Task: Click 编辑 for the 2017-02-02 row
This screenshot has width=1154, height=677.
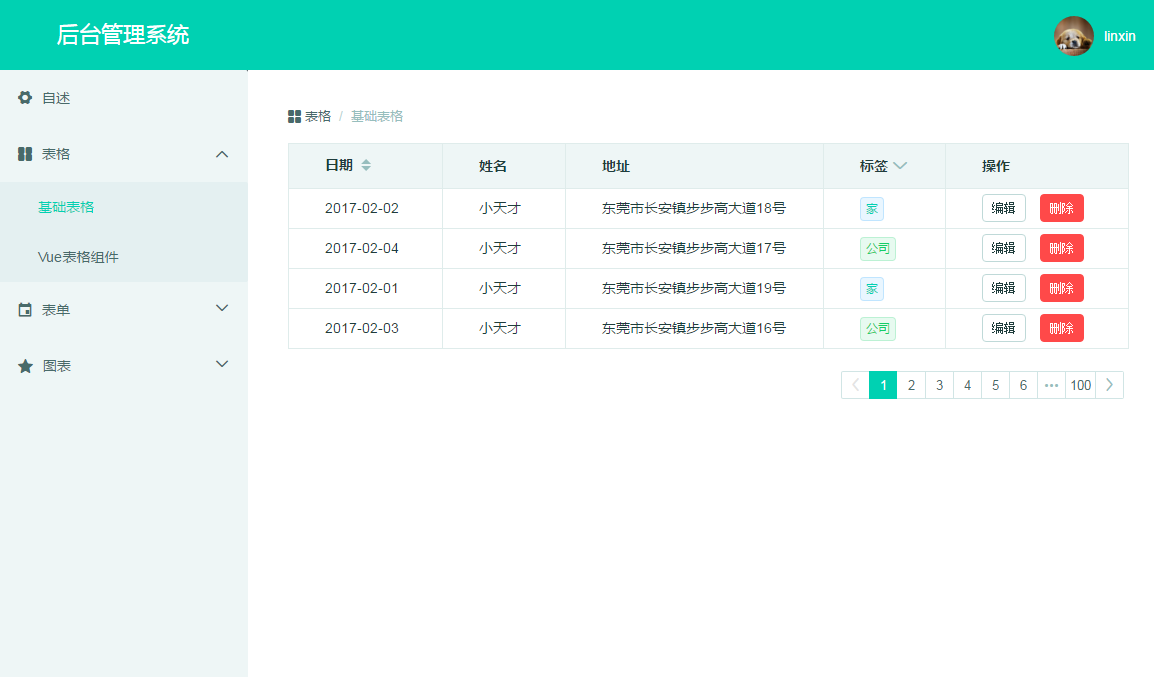Action: 1003,208
